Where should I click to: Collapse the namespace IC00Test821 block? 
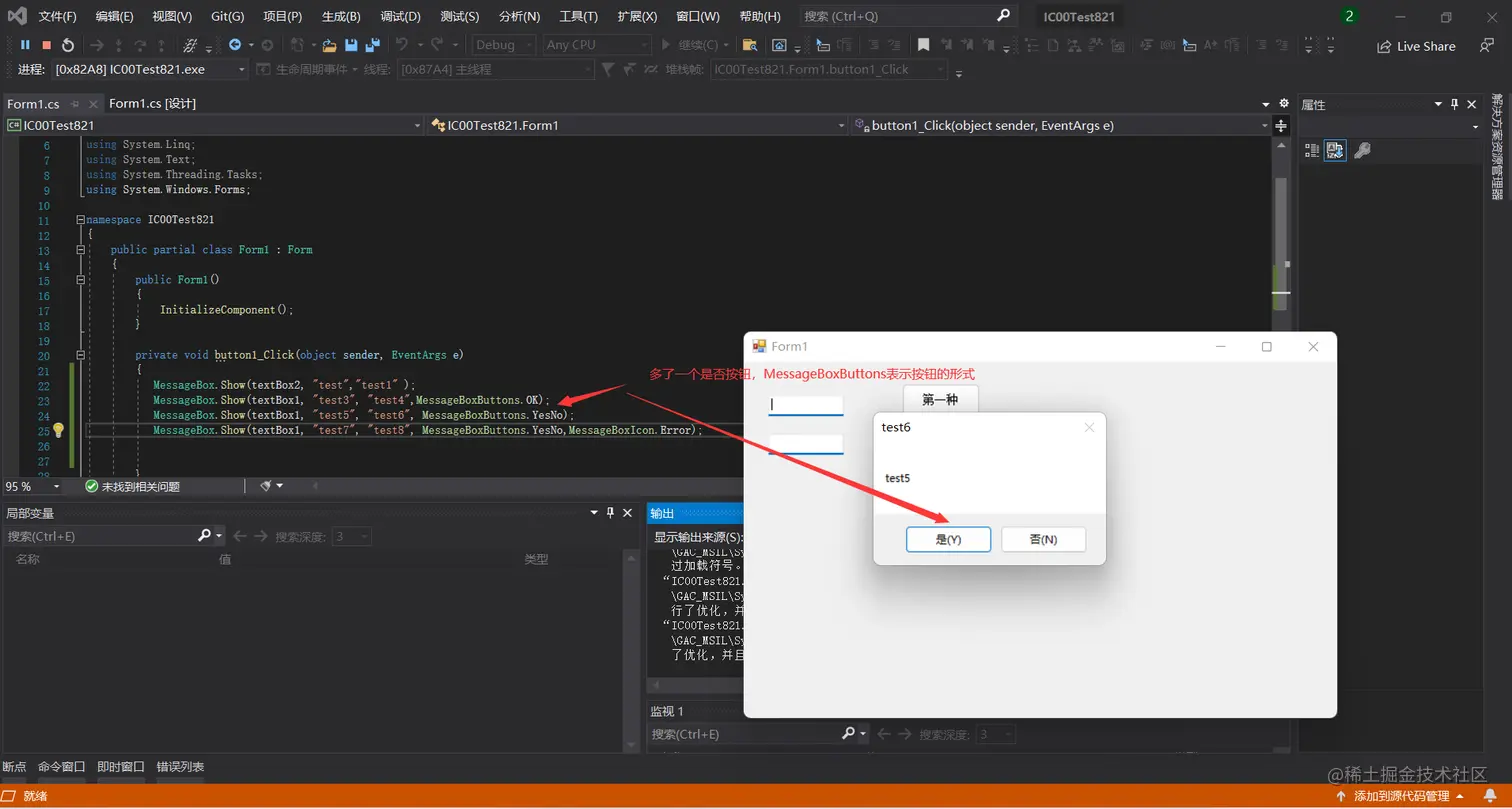[80, 220]
